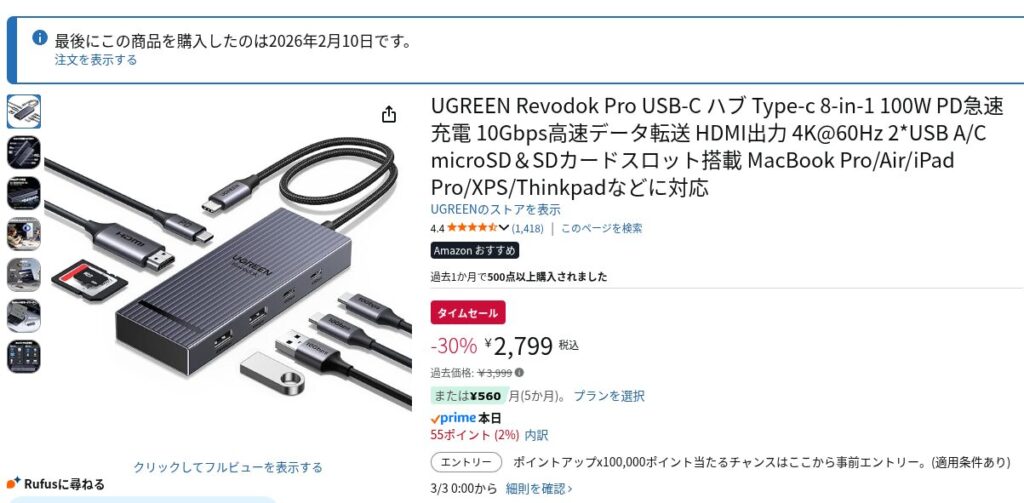Click the エントリー button
Image resolution: width=1024 pixels, height=503 pixels.
[466, 462]
